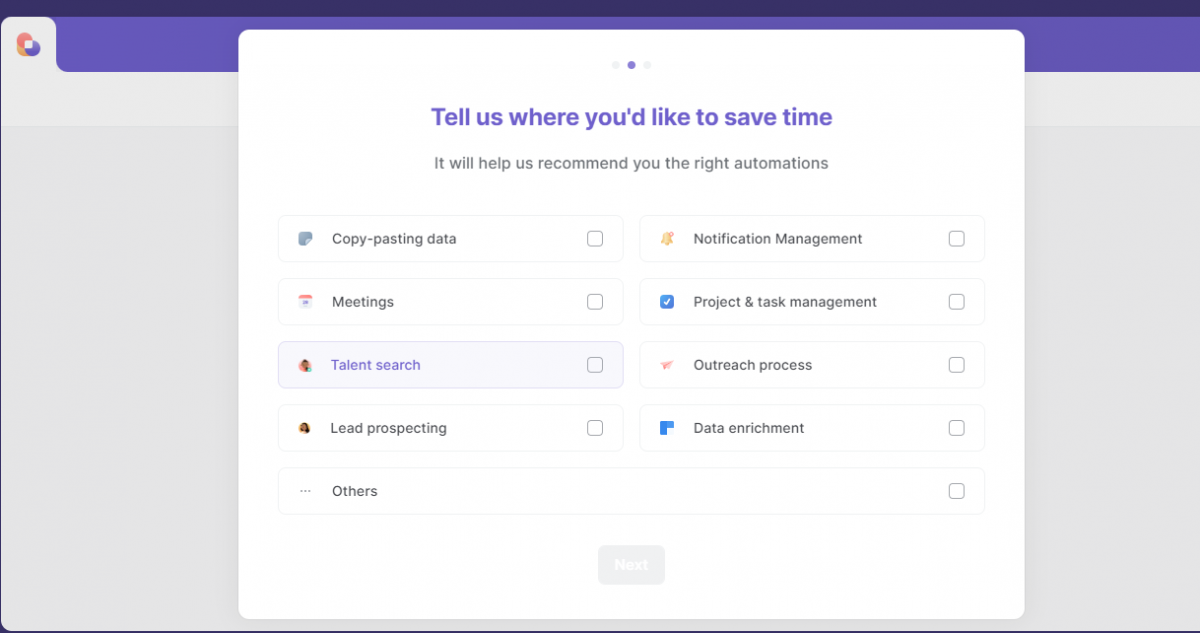This screenshot has width=1200, height=633.
Task: Click the Next button
Action: point(631,564)
